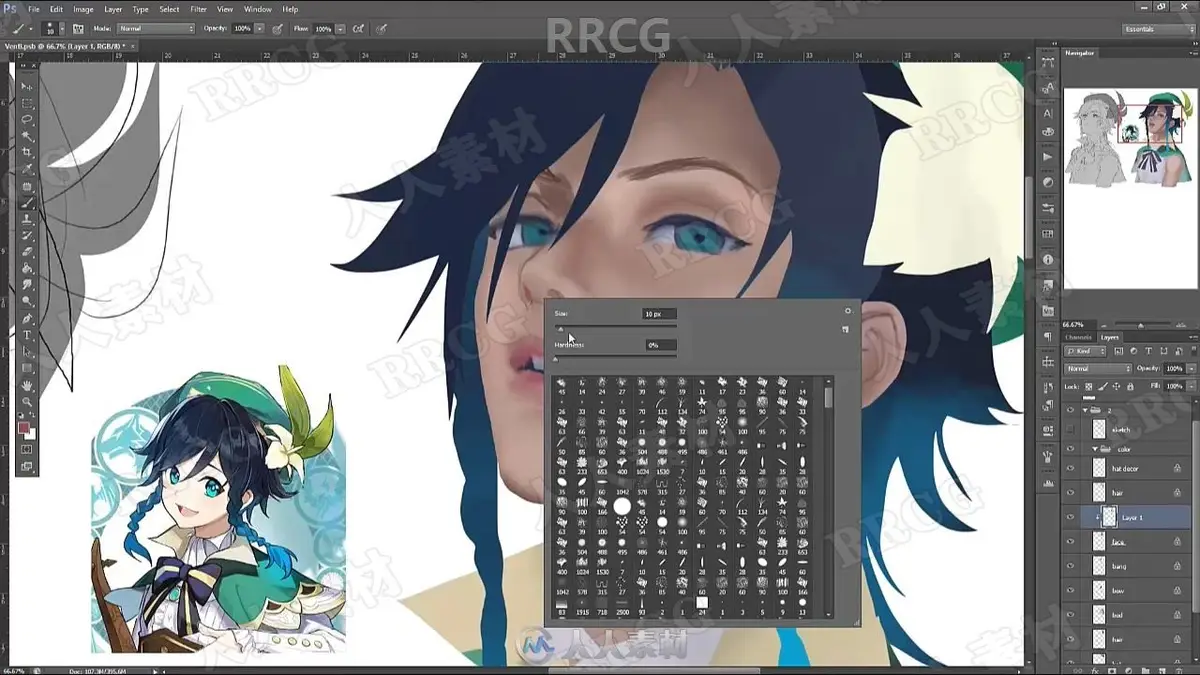Select the Crop tool
1200x675 pixels.
(27, 152)
